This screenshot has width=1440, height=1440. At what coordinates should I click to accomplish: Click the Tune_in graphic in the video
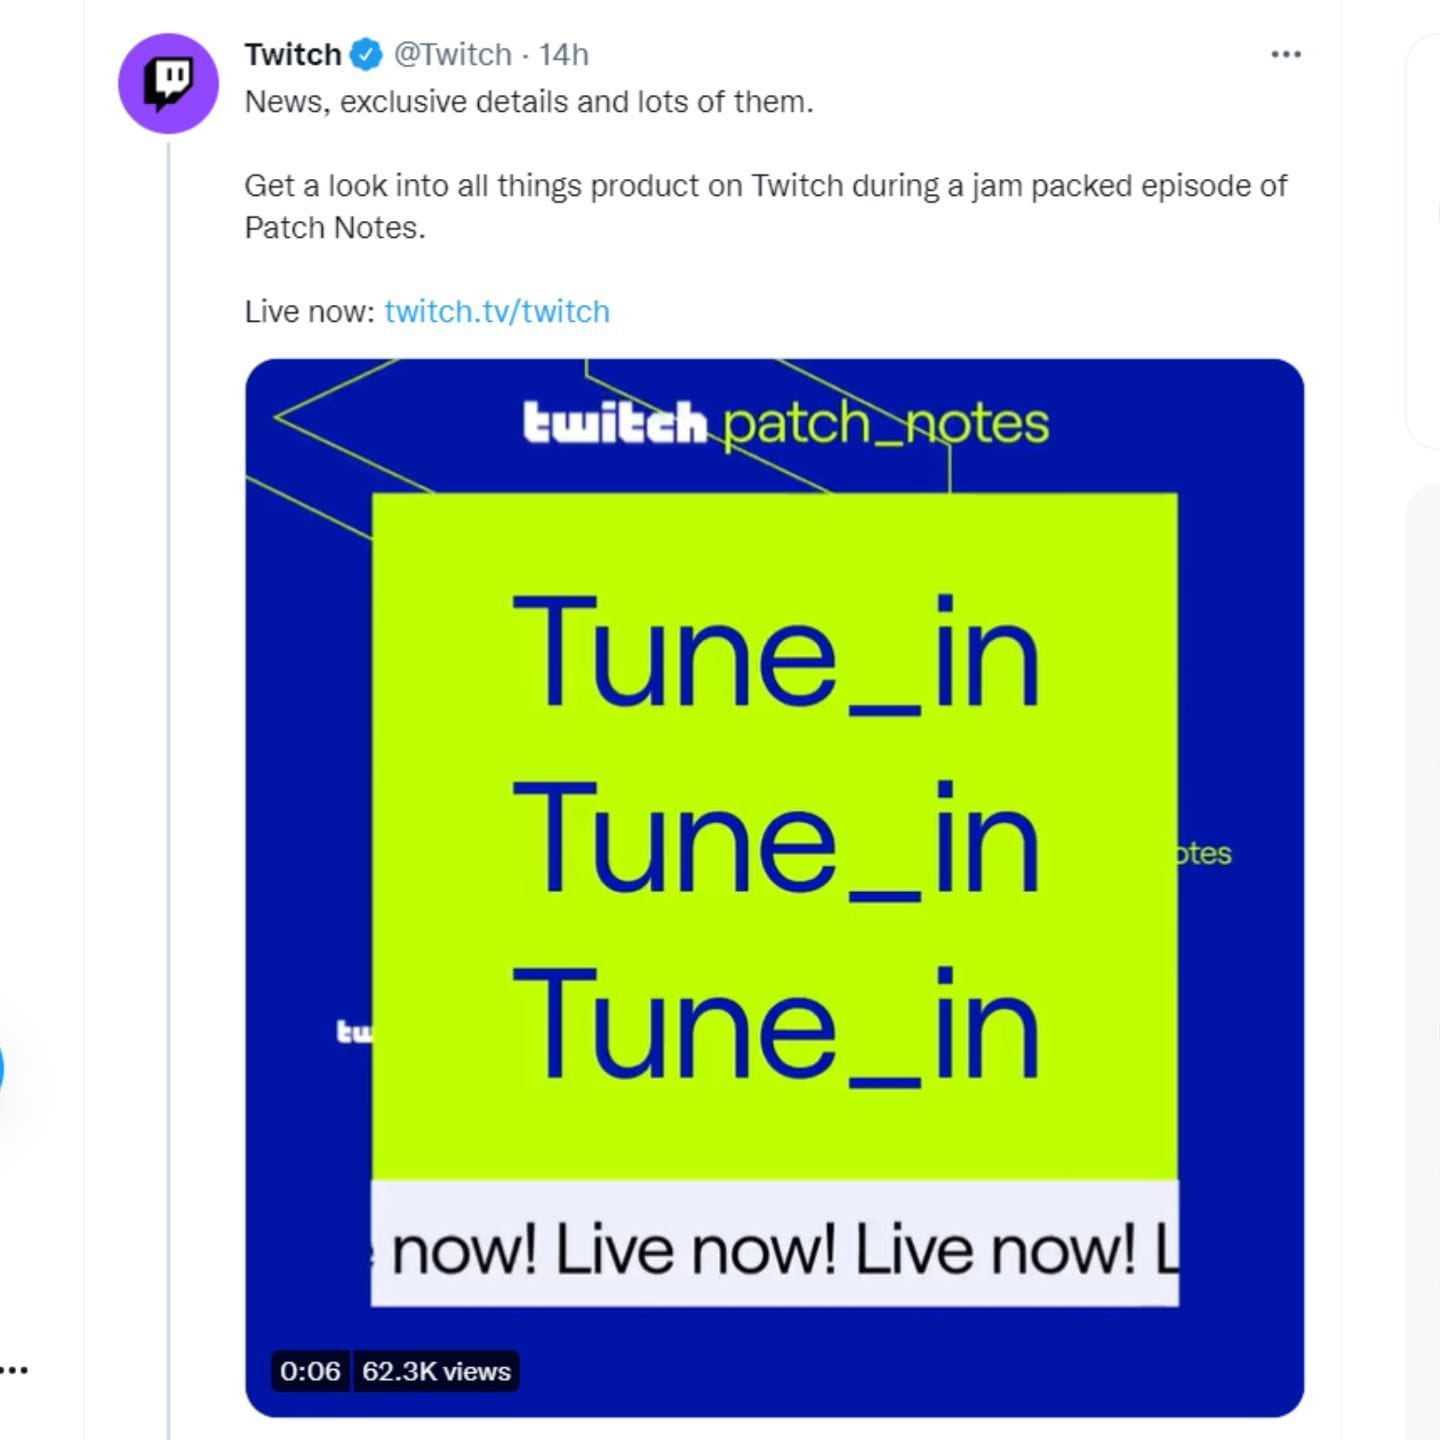(x=775, y=840)
